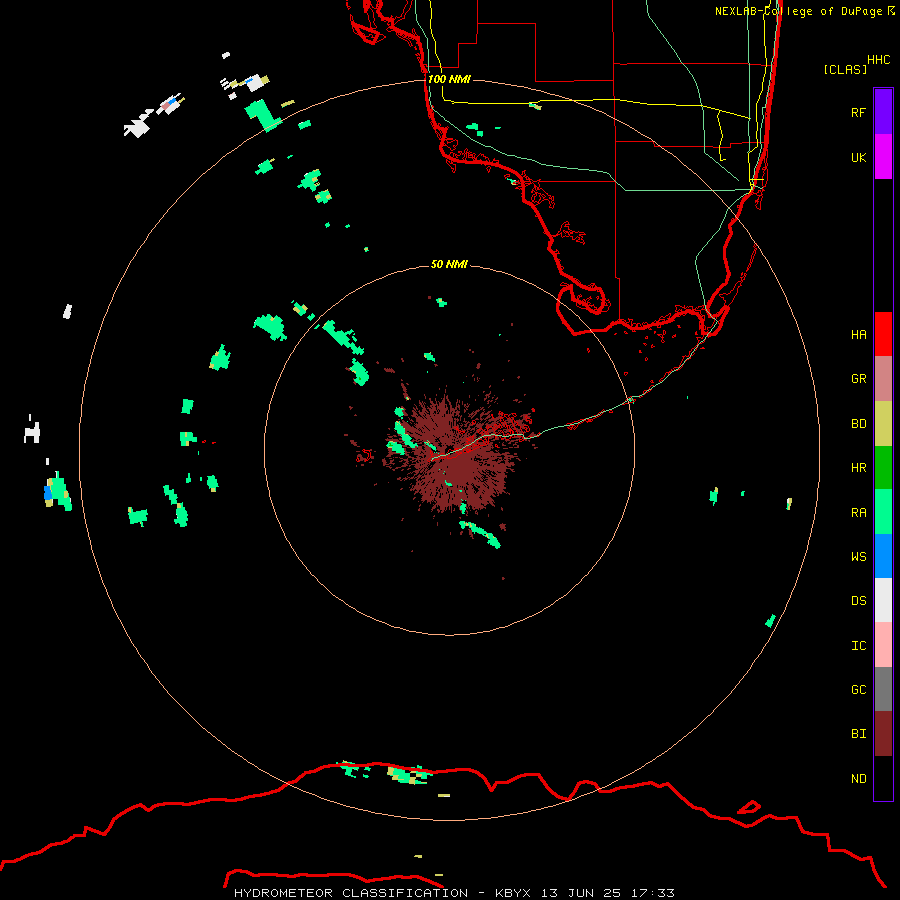The height and width of the screenshot is (900, 900).
Task: Click the BI legend label
Action: coord(858,734)
